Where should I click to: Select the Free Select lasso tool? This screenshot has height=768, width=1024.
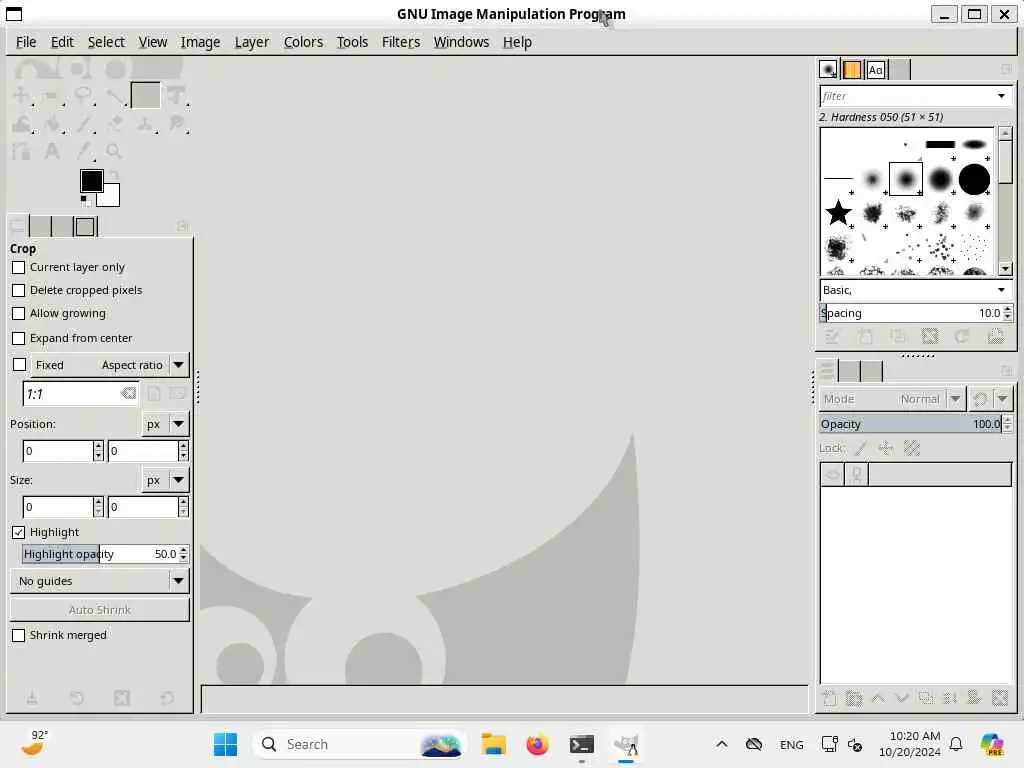83,95
